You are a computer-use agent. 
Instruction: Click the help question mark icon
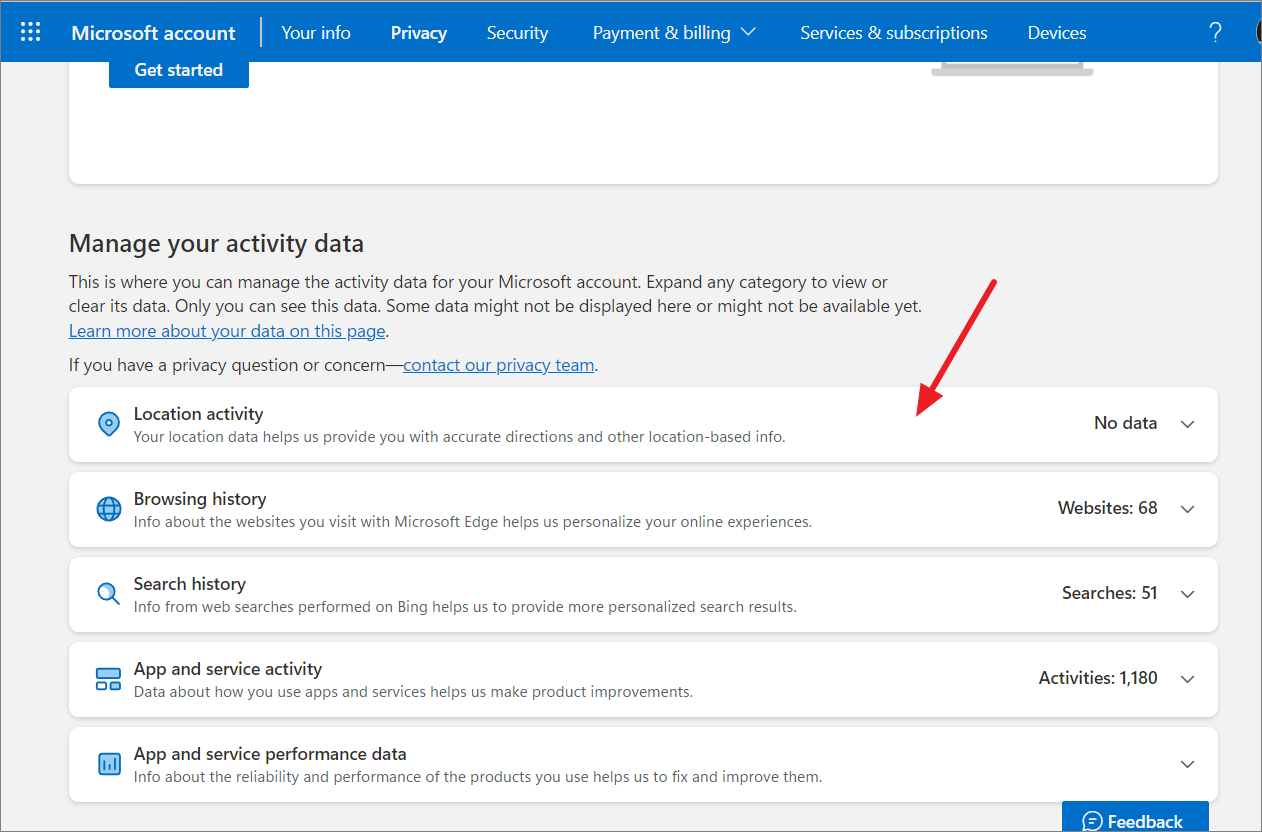pyautogui.click(x=1215, y=32)
